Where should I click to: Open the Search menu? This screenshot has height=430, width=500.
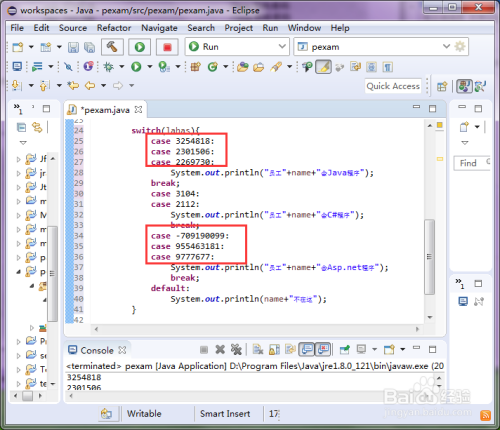click(x=201, y=28)
